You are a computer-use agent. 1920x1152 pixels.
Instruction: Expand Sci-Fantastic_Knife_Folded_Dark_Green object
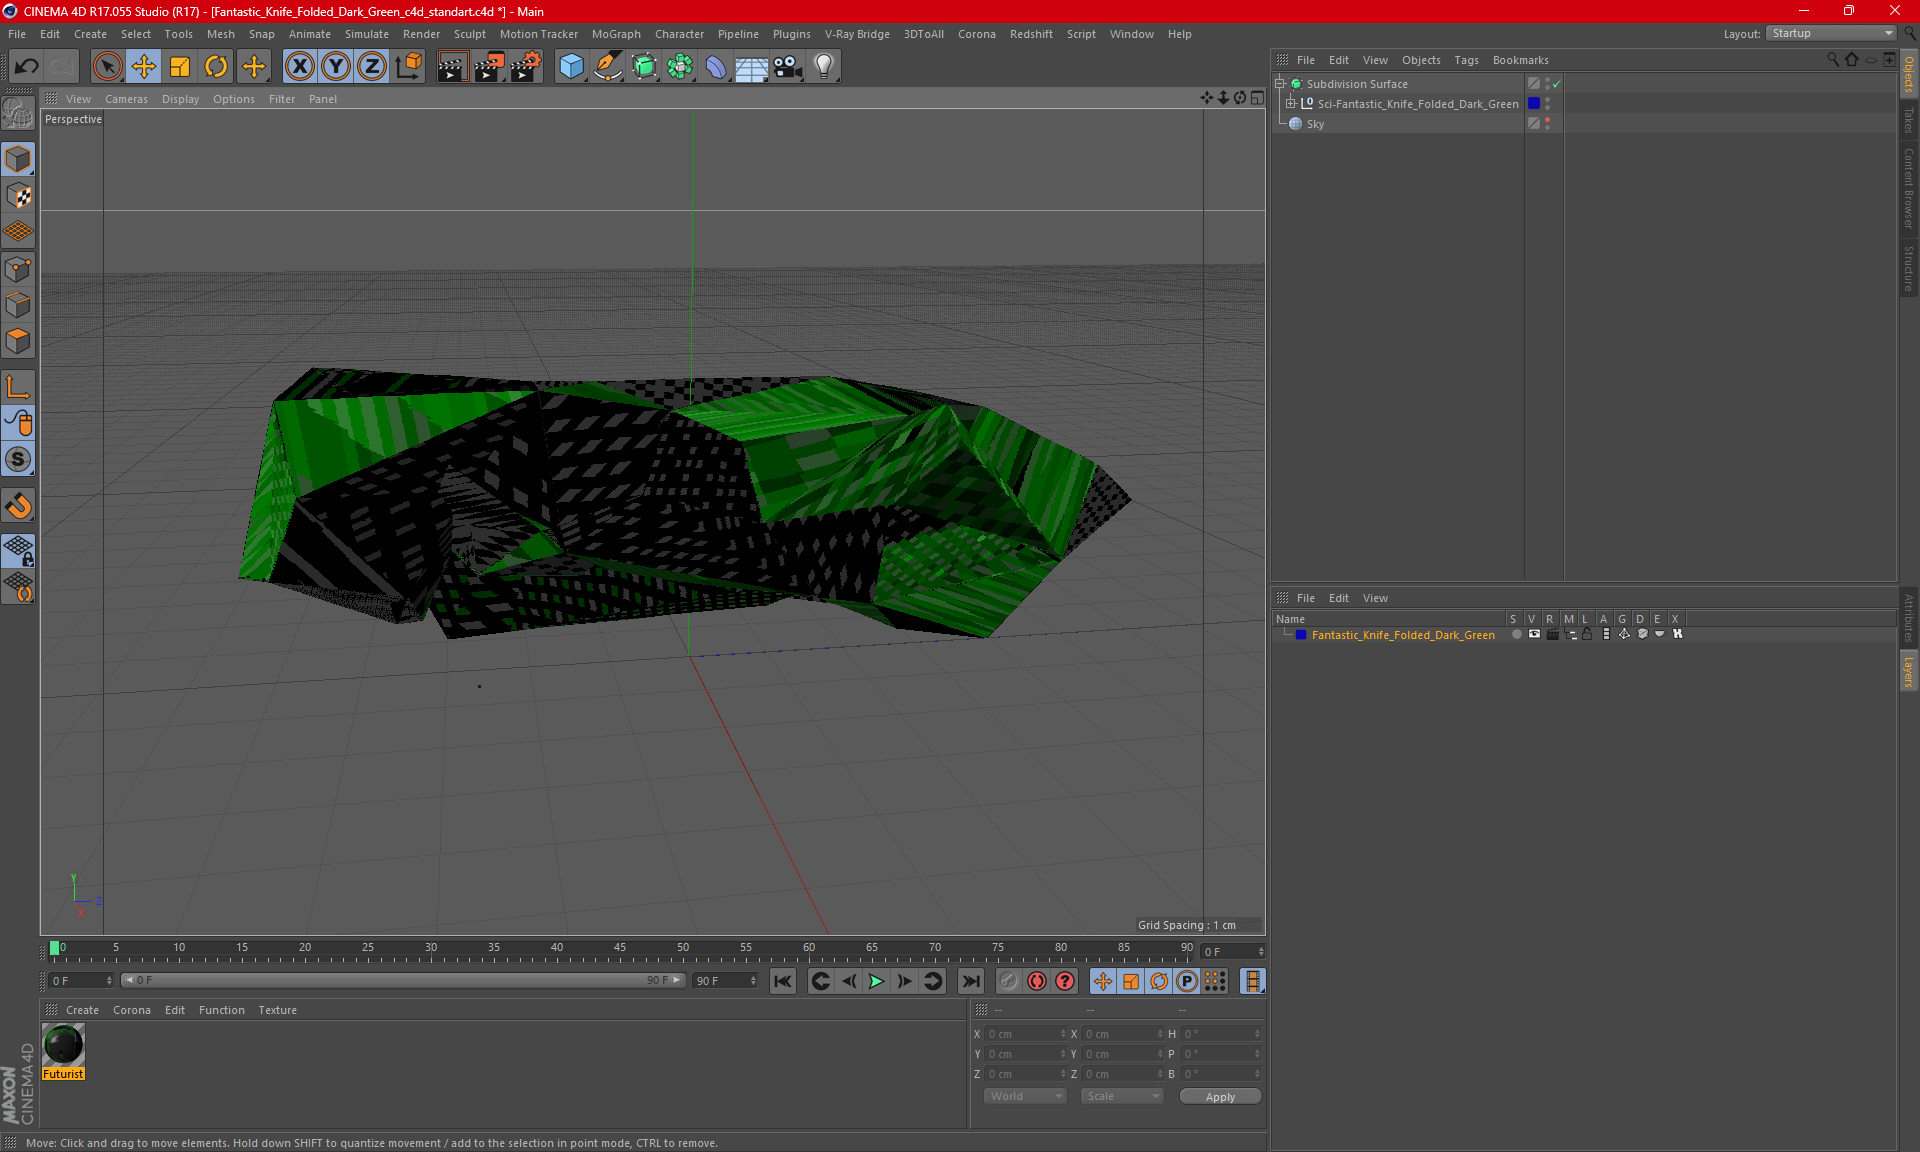(1291, 103)
